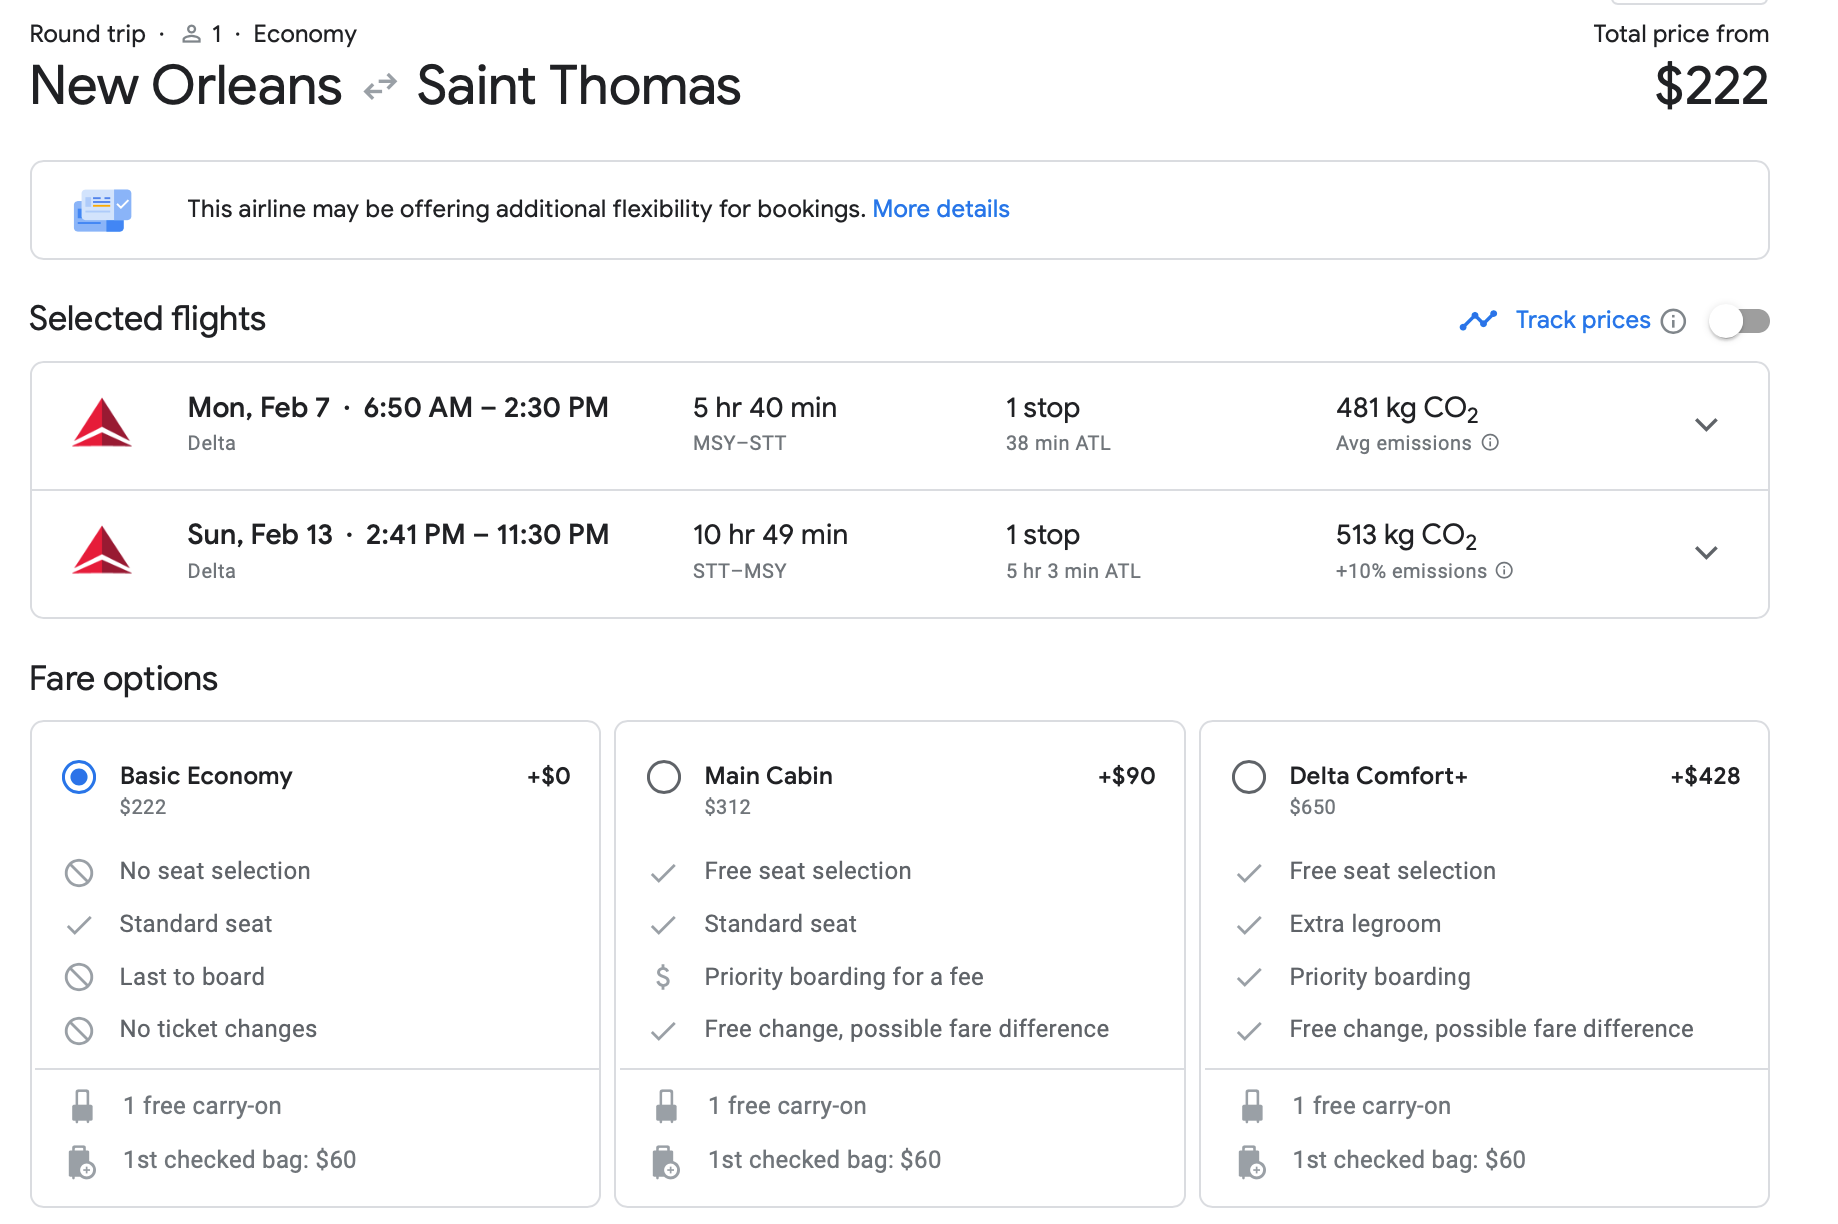Screen dimensions: 1838x1224
Task: Toggle the Track prices switch
Action: click(x=1739, y=321)
